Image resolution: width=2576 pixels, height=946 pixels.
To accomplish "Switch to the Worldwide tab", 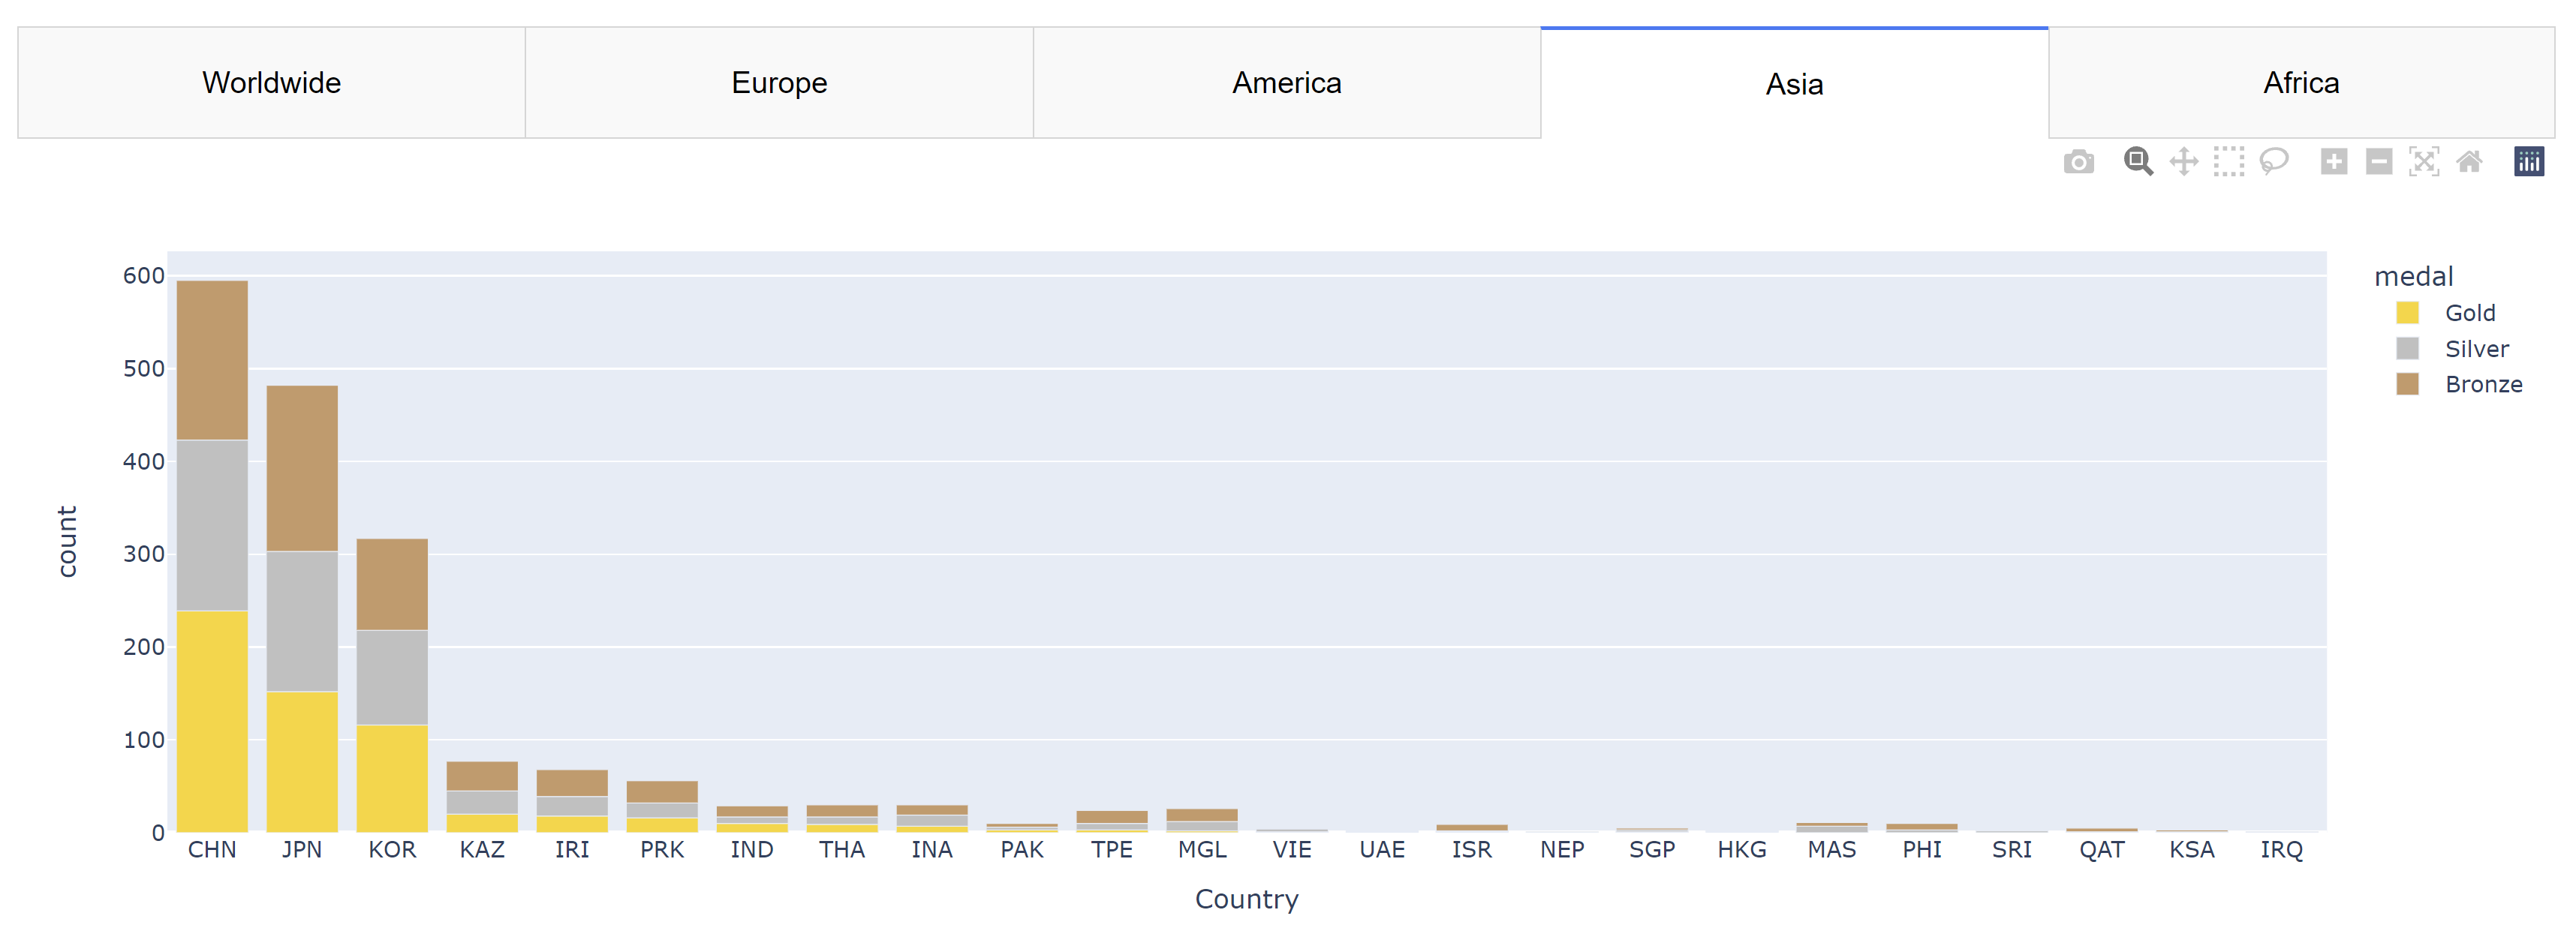I will [x=271, y=83].
